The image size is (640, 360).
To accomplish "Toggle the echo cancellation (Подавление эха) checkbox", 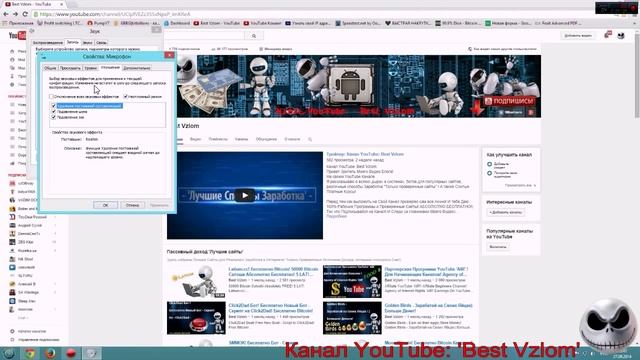I will point(53,117).
